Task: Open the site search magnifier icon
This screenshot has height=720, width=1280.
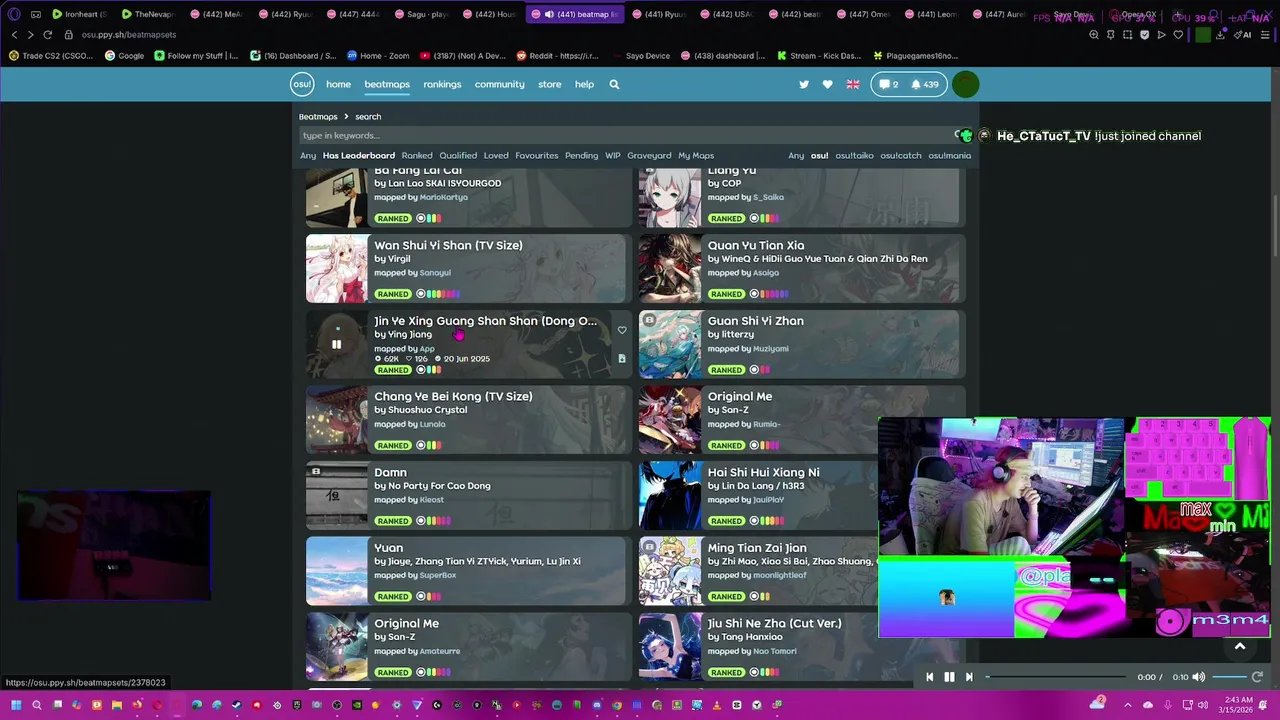Action: (614, 85)
